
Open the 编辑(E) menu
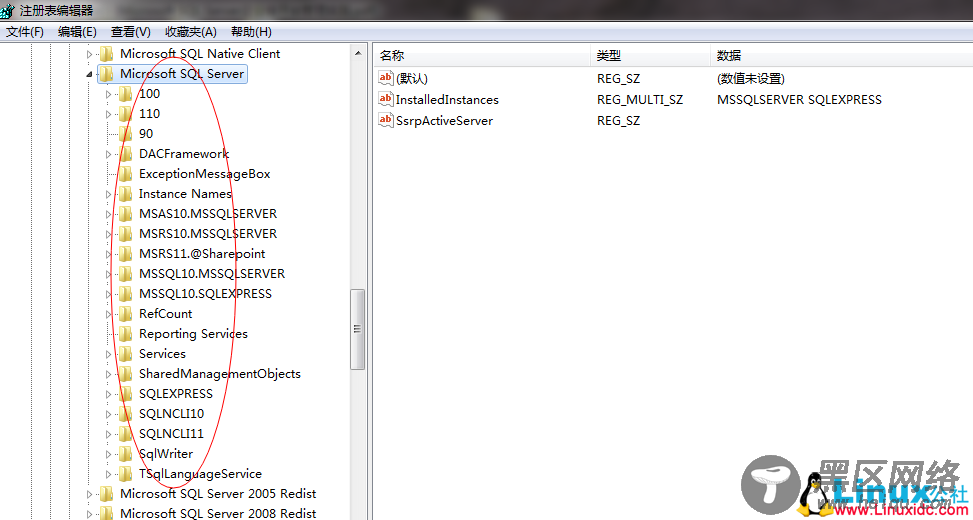[77, 32]
